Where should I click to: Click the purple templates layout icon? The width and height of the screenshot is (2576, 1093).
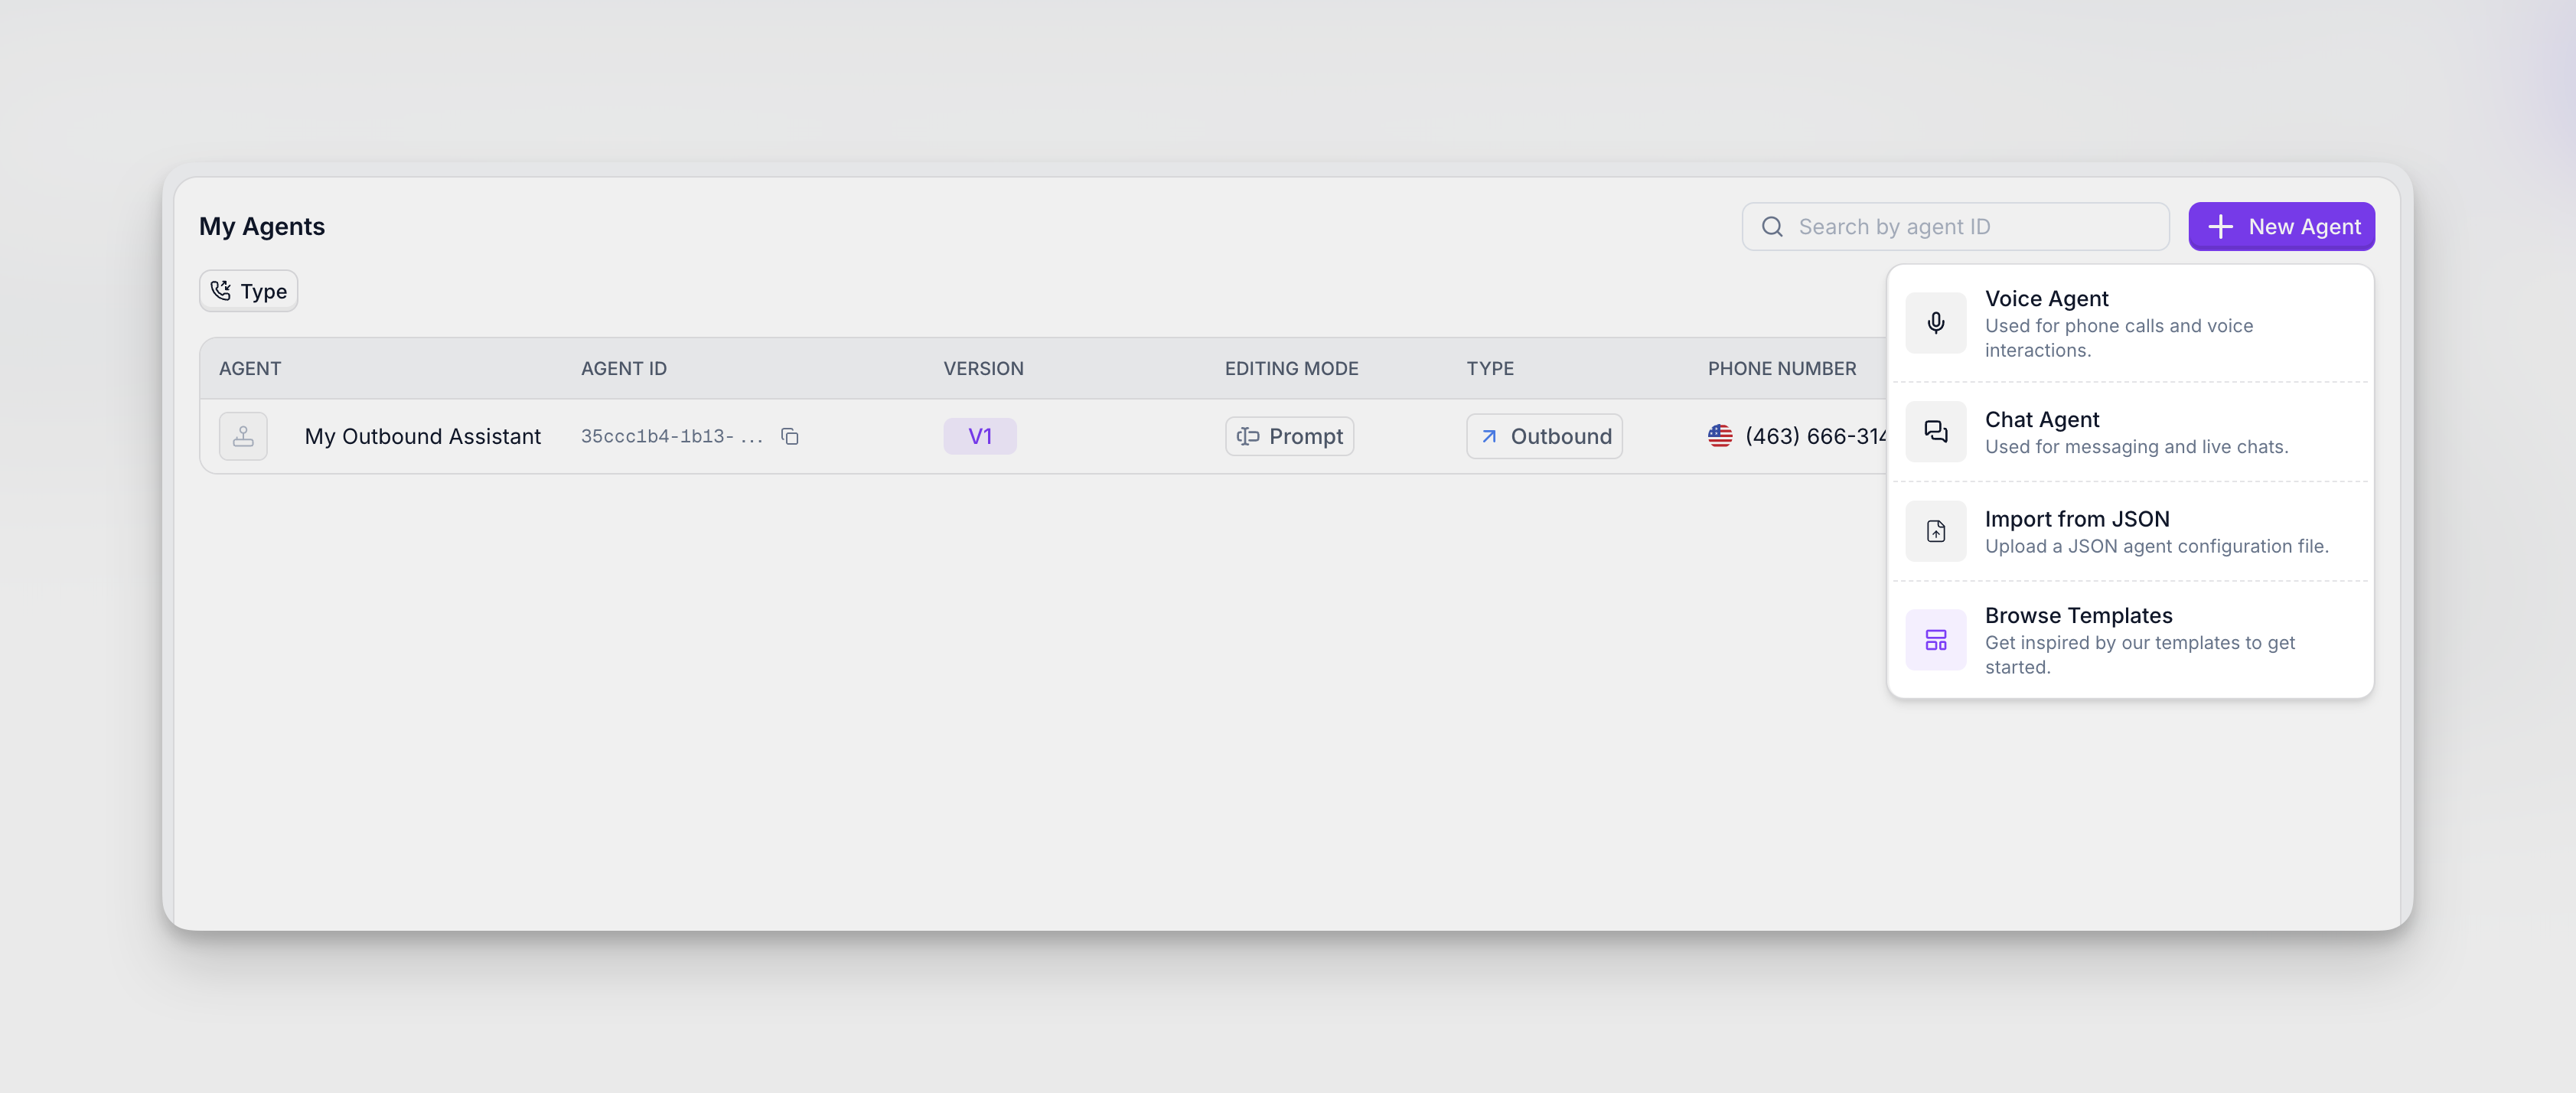[1935, 640]
